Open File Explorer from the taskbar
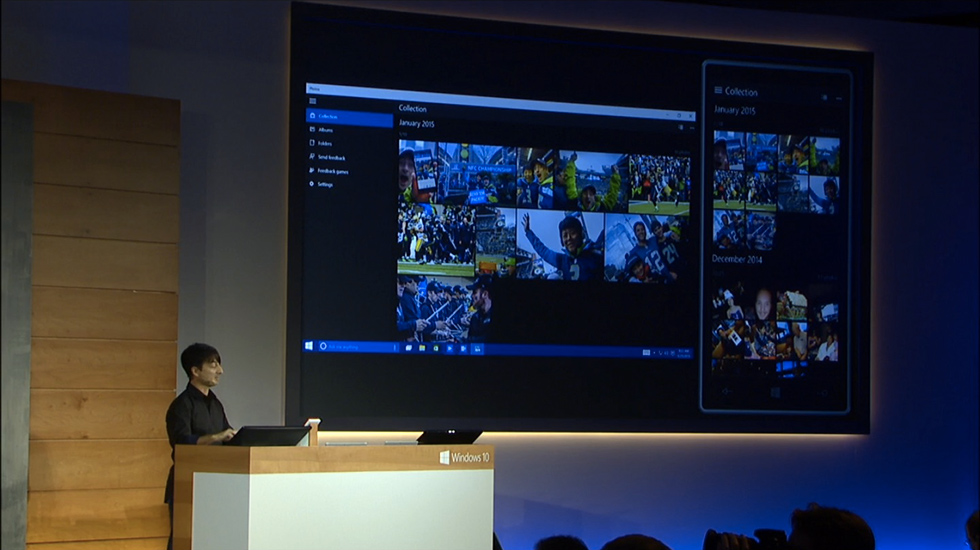Screen dimensions: 980x550 pos(422,348)
